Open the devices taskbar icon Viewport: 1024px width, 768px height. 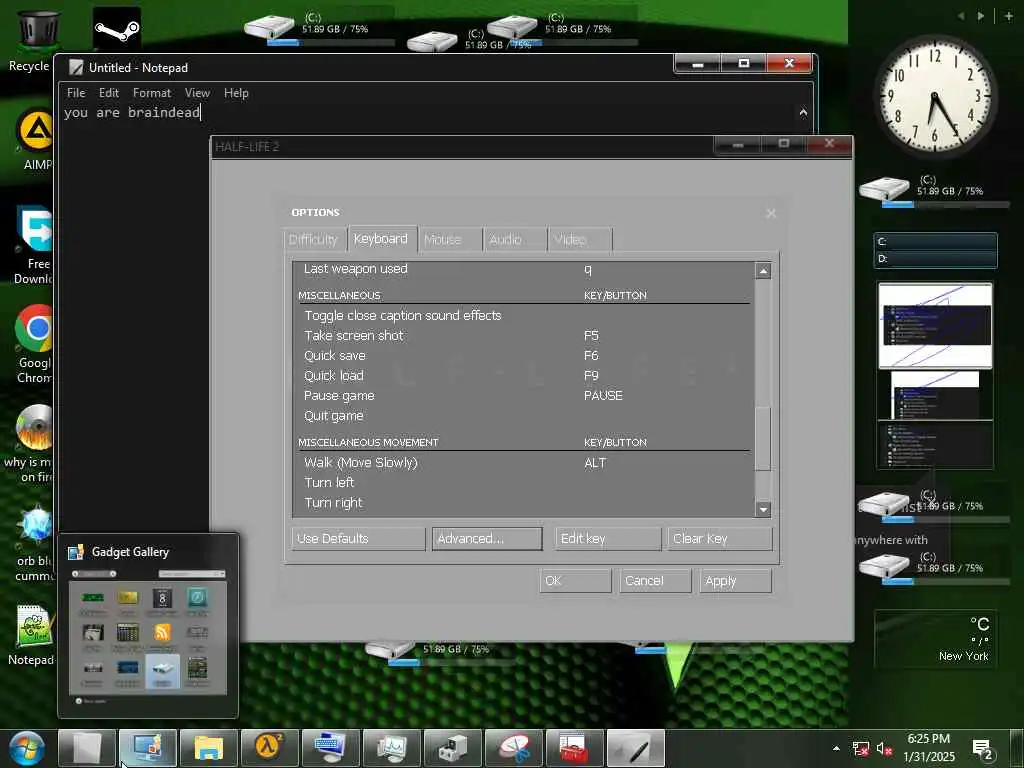click(x=453, y=748)
